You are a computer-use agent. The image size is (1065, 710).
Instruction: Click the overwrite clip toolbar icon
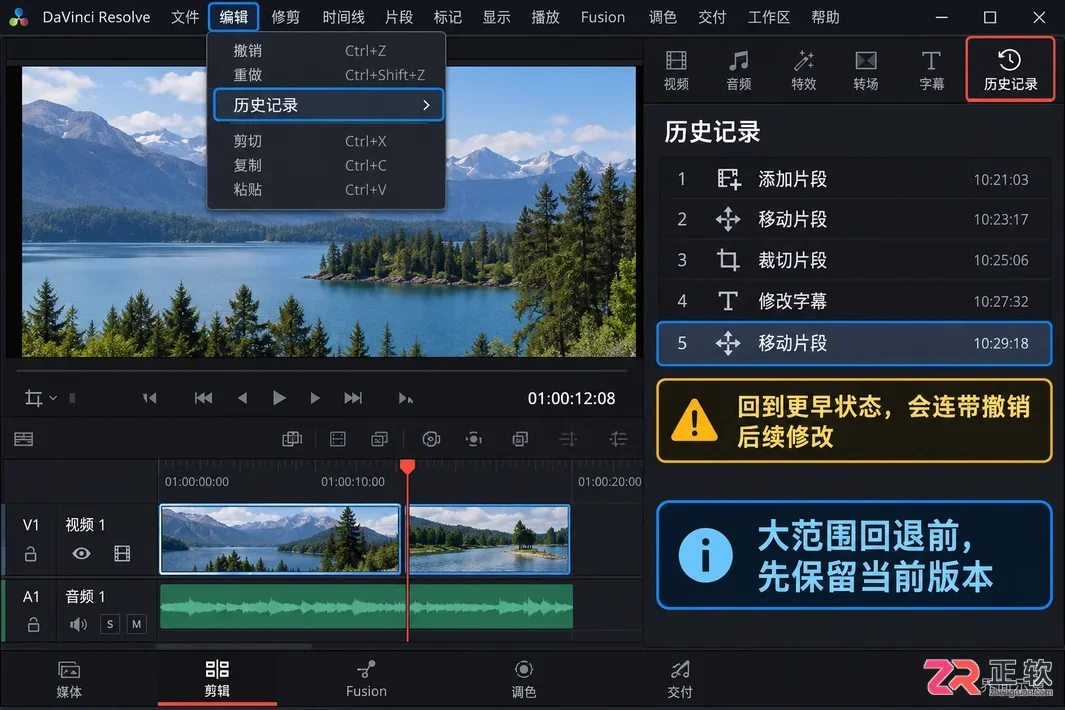338,440
